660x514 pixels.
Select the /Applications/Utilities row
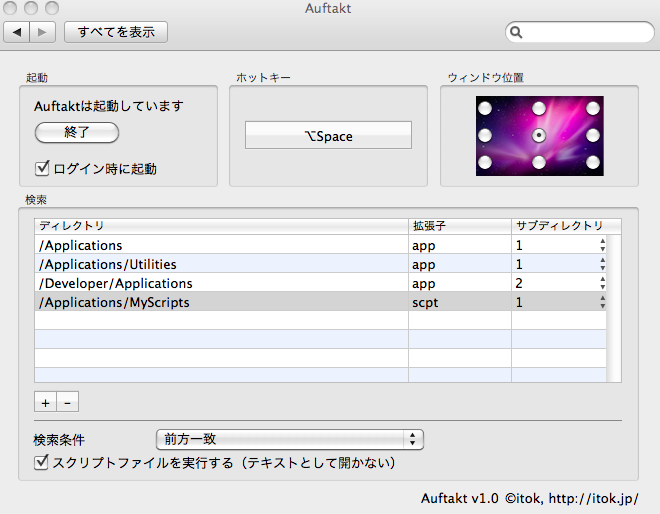[x=320, y=264]
